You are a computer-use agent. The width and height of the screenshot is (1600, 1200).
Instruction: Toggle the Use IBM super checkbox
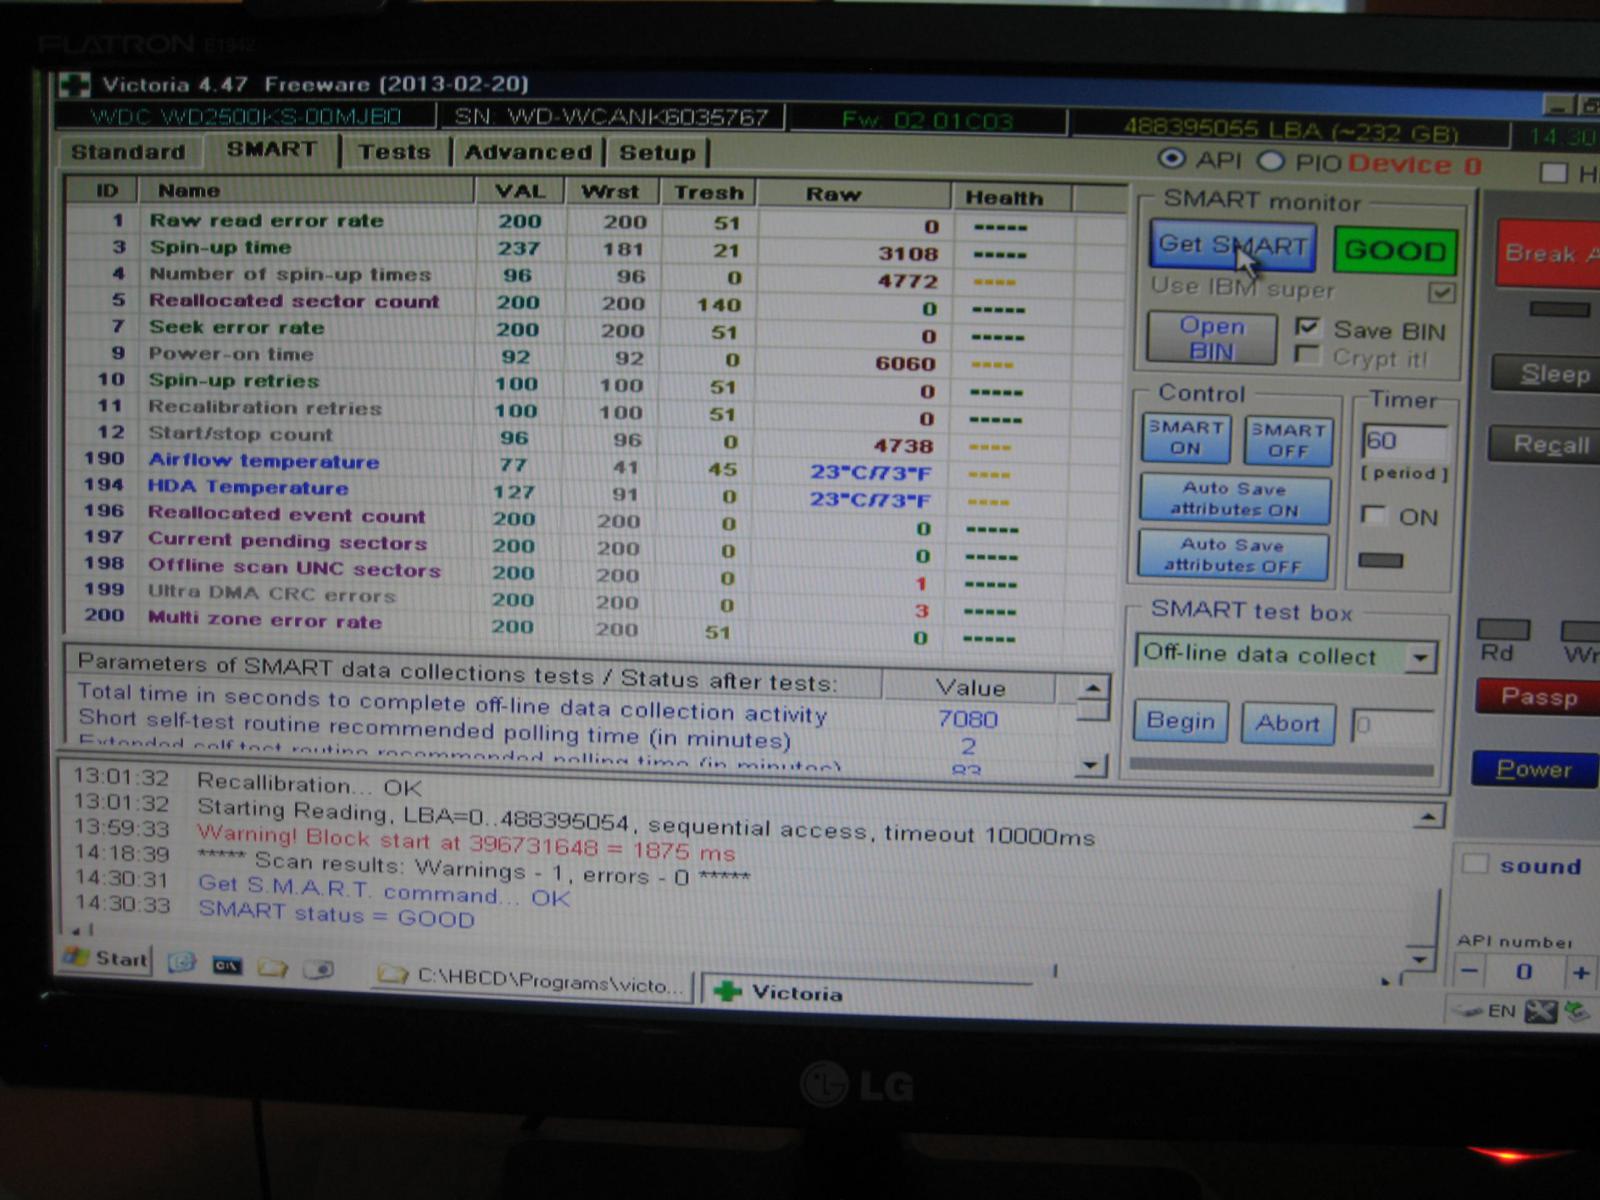(1441, 293)
